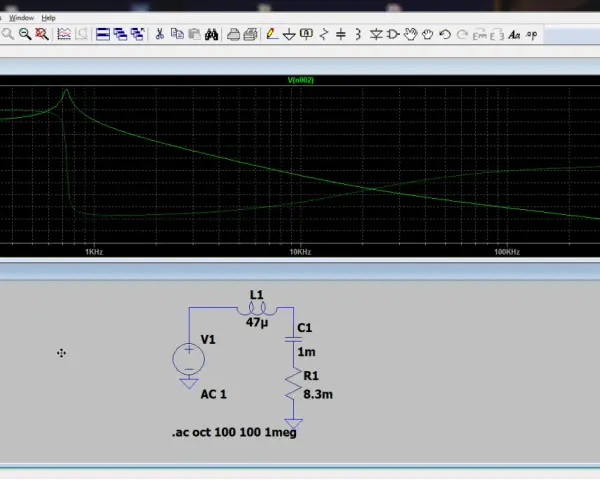Select the Draw wire pencil tool

(271, 34)
